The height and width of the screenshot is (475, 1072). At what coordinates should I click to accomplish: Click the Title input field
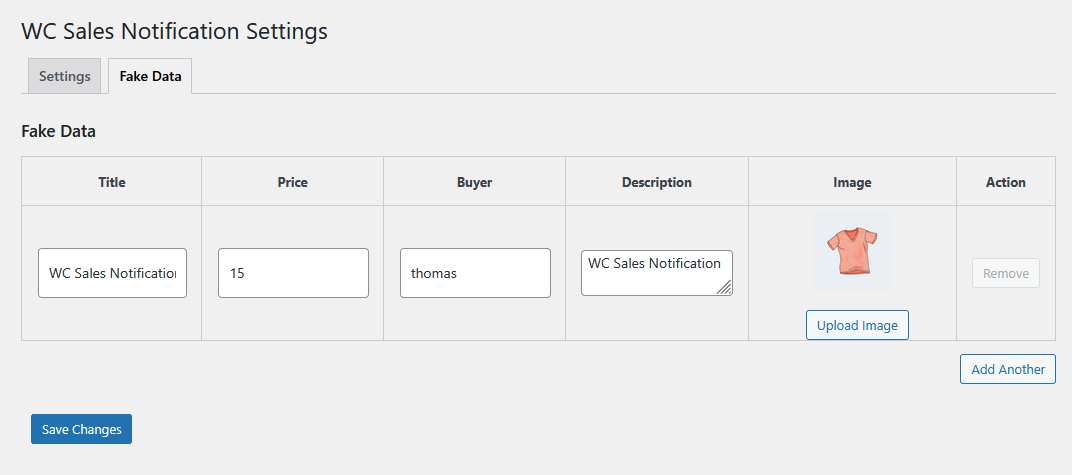(112, 273)
